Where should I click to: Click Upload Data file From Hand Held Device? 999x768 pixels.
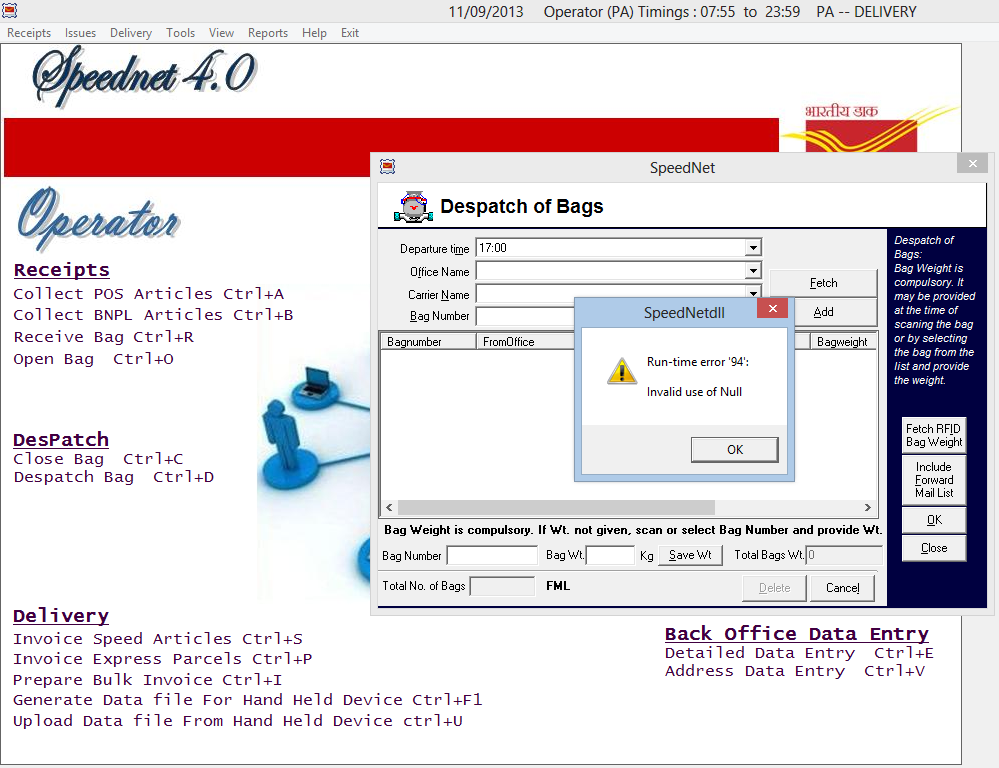238,721
